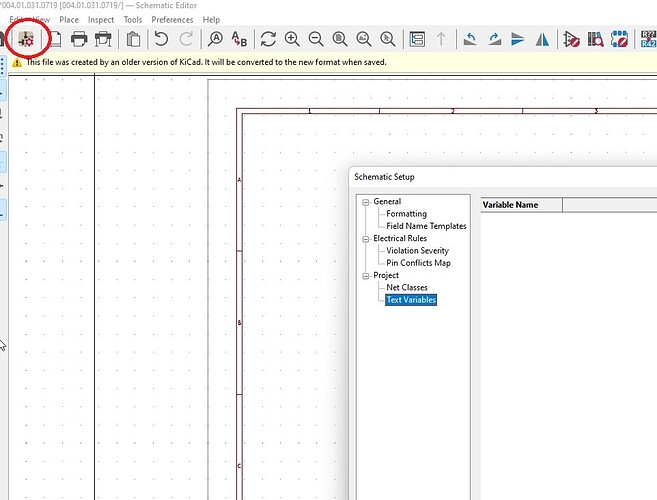Zoom out of the schematic
657x500 pixels.
pyautogui.click(x=316, y=39)
